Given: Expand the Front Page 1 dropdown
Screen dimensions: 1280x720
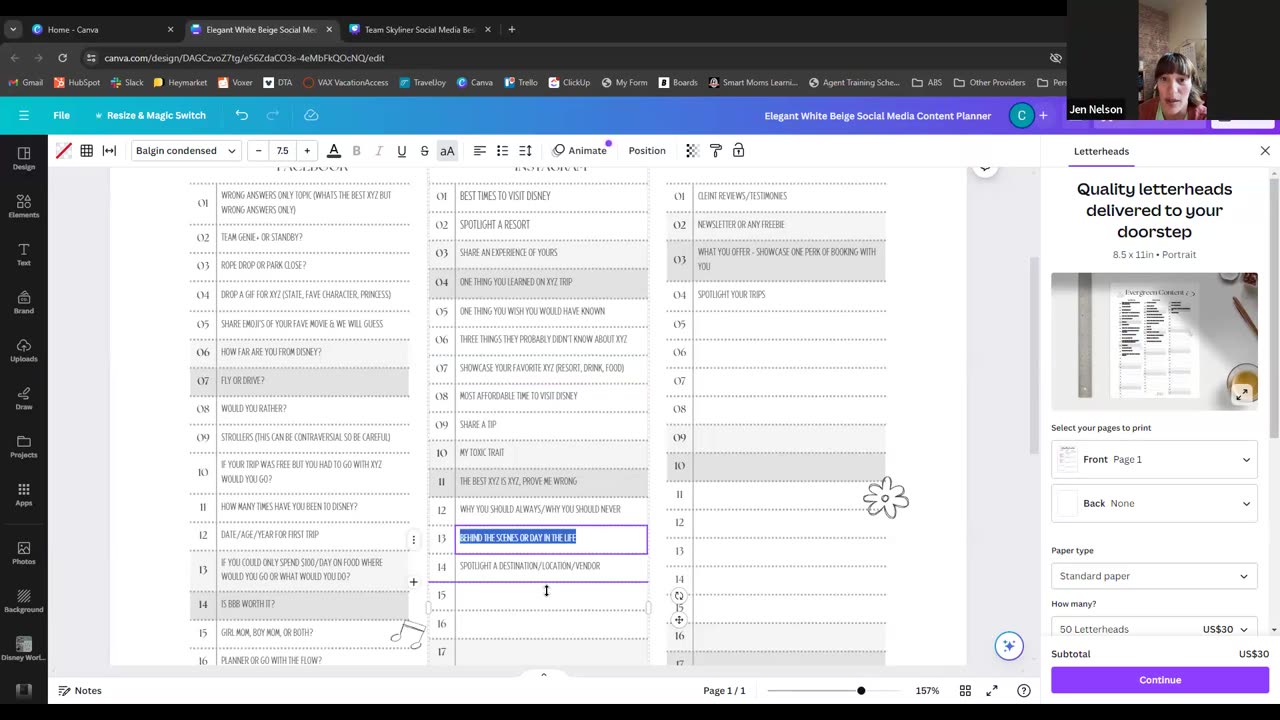Looking at the screenshot, I should [x=1155, y=459].
